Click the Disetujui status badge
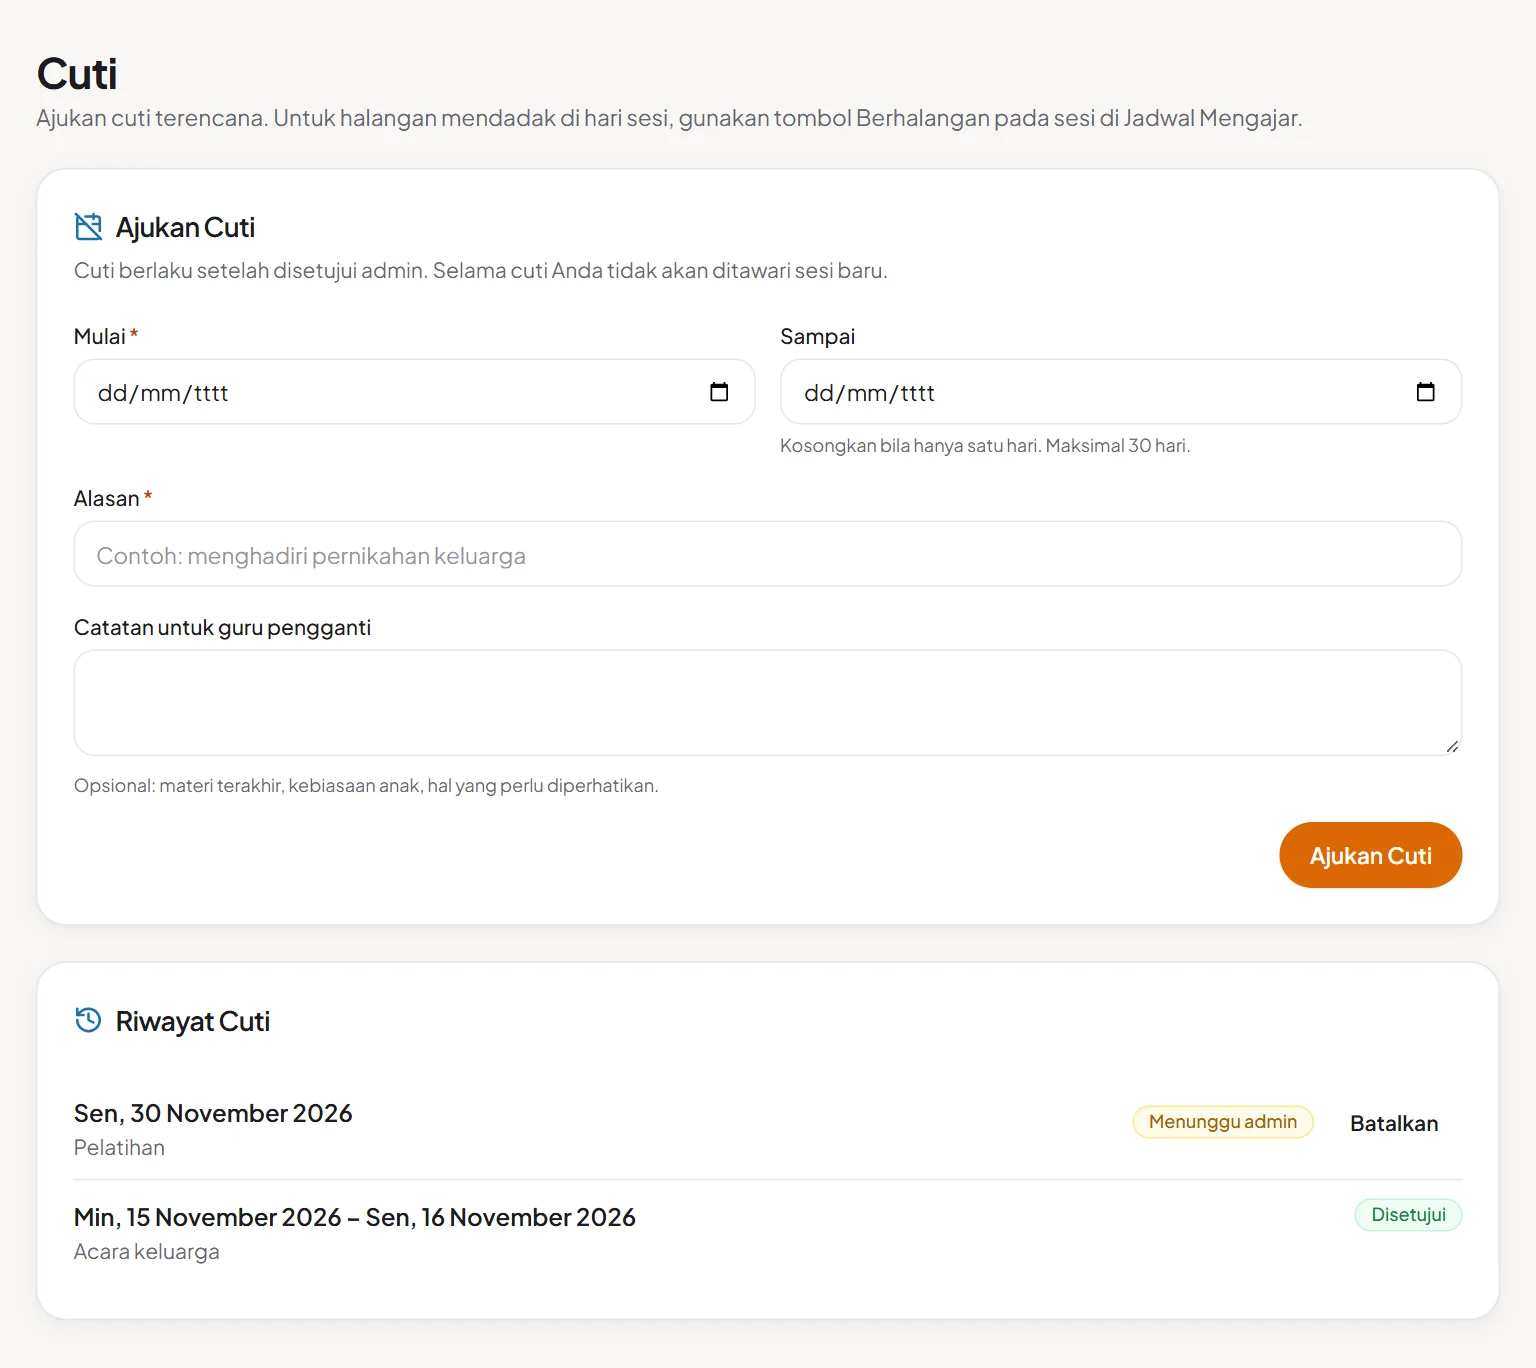Viewport: 1536px width, 1368px height. (1408, 1215)
